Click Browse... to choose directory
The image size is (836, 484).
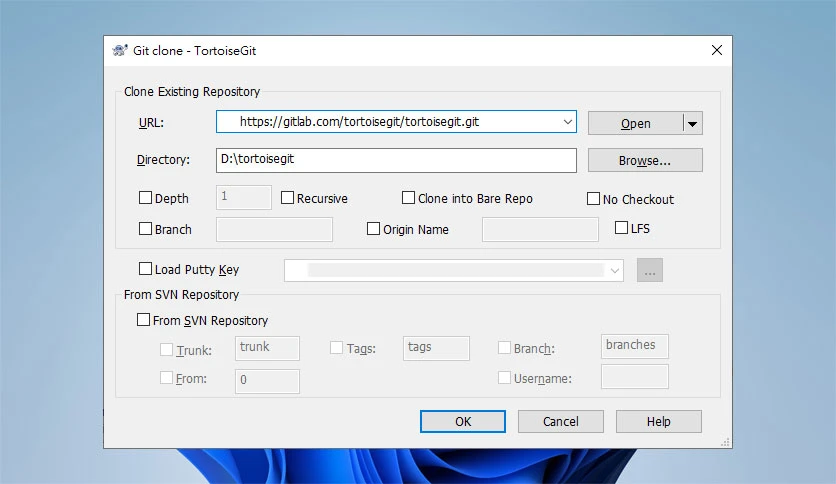point(645,160)
